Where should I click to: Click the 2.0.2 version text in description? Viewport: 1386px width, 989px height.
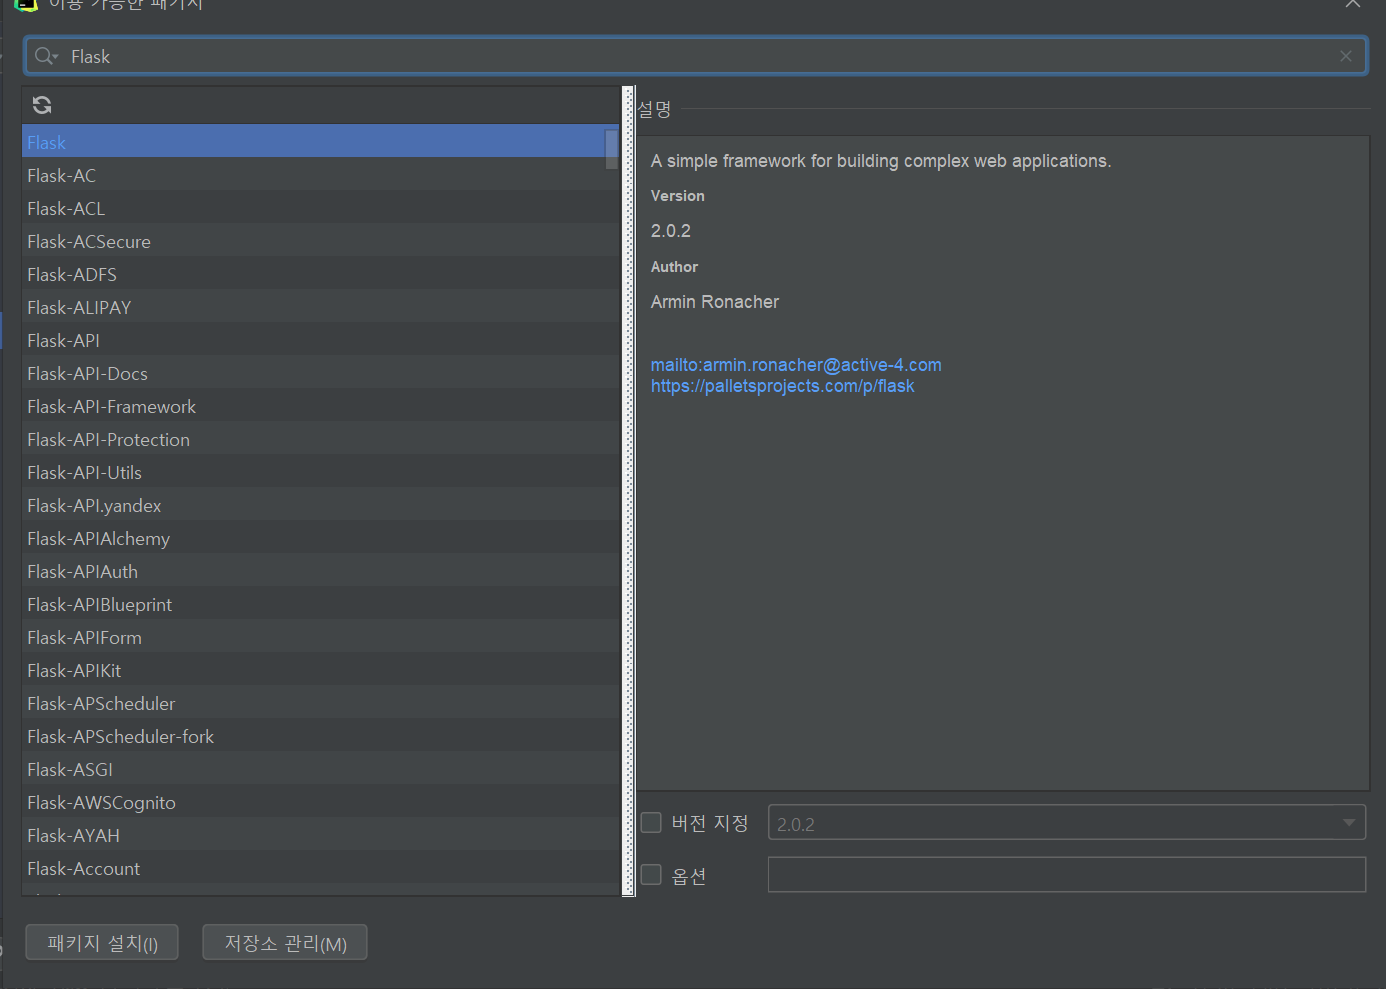tap(670, 231)
